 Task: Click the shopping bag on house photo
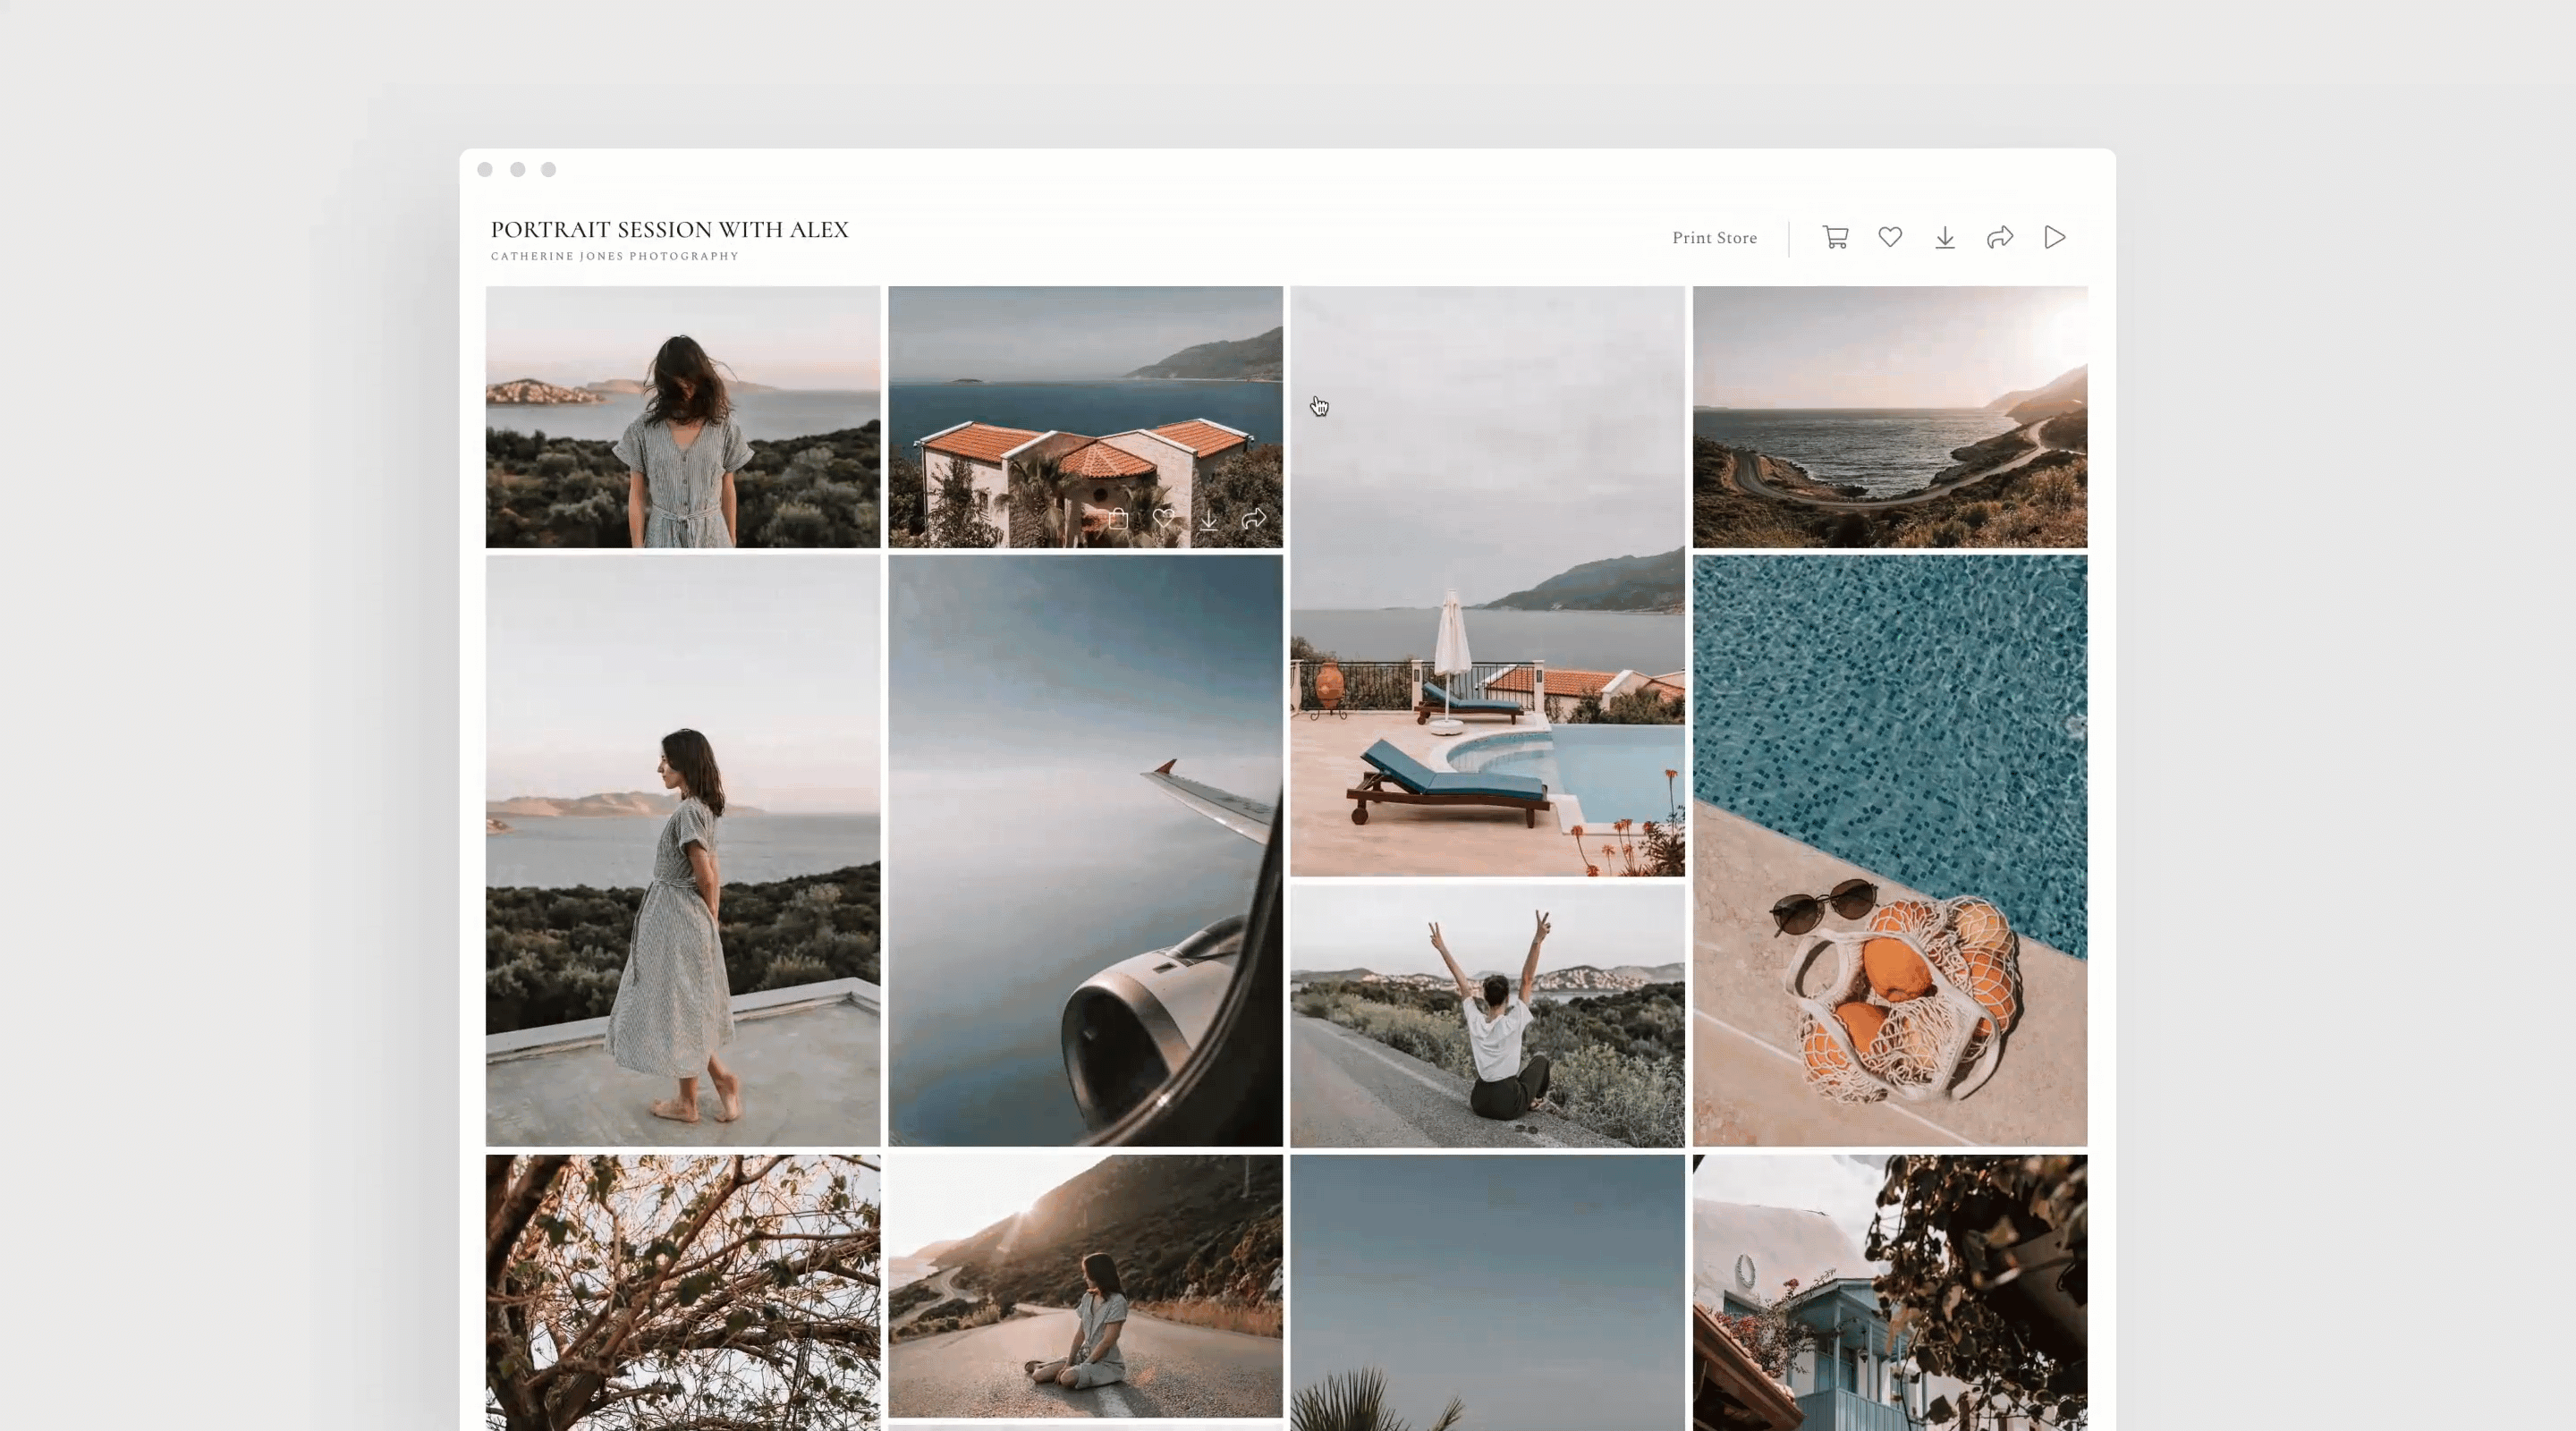pos(1118,519)
